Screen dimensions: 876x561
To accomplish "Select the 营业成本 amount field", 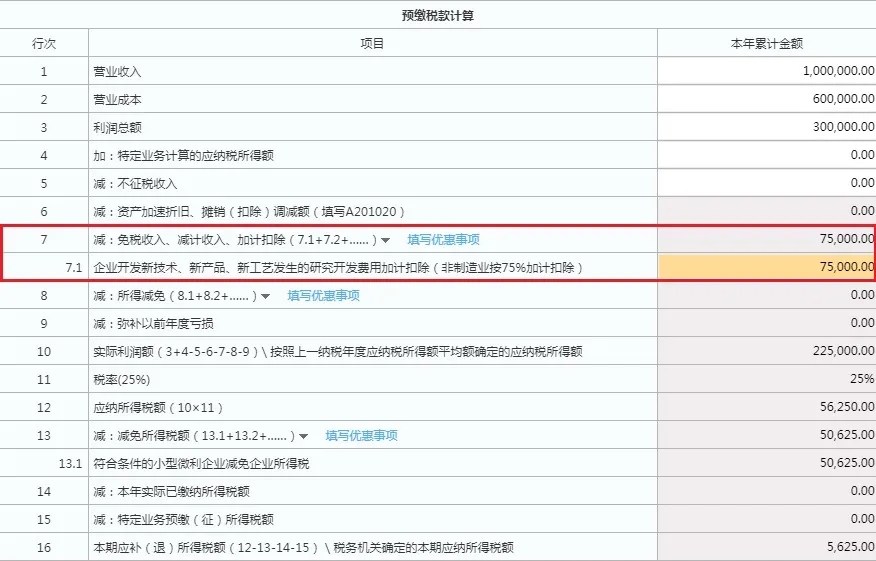I will click(x=766, y=99).
